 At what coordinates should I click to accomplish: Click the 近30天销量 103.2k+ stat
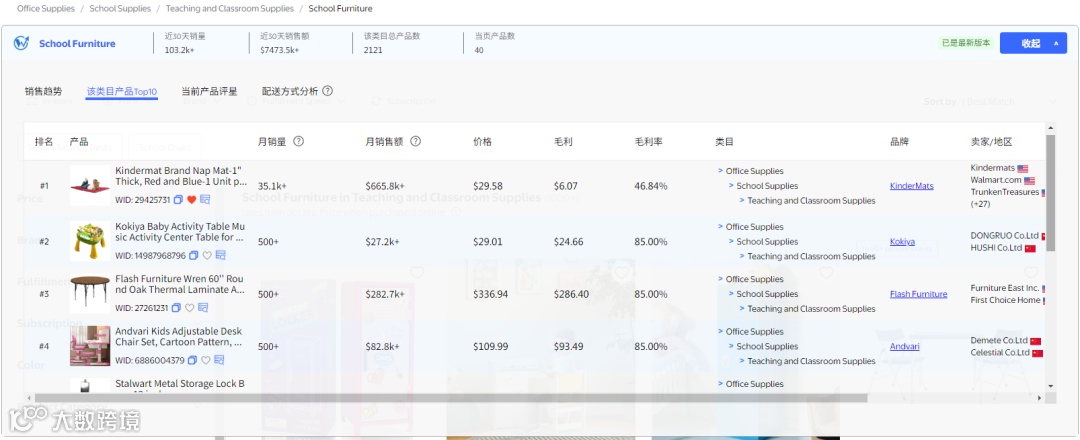tap(185, 43)
